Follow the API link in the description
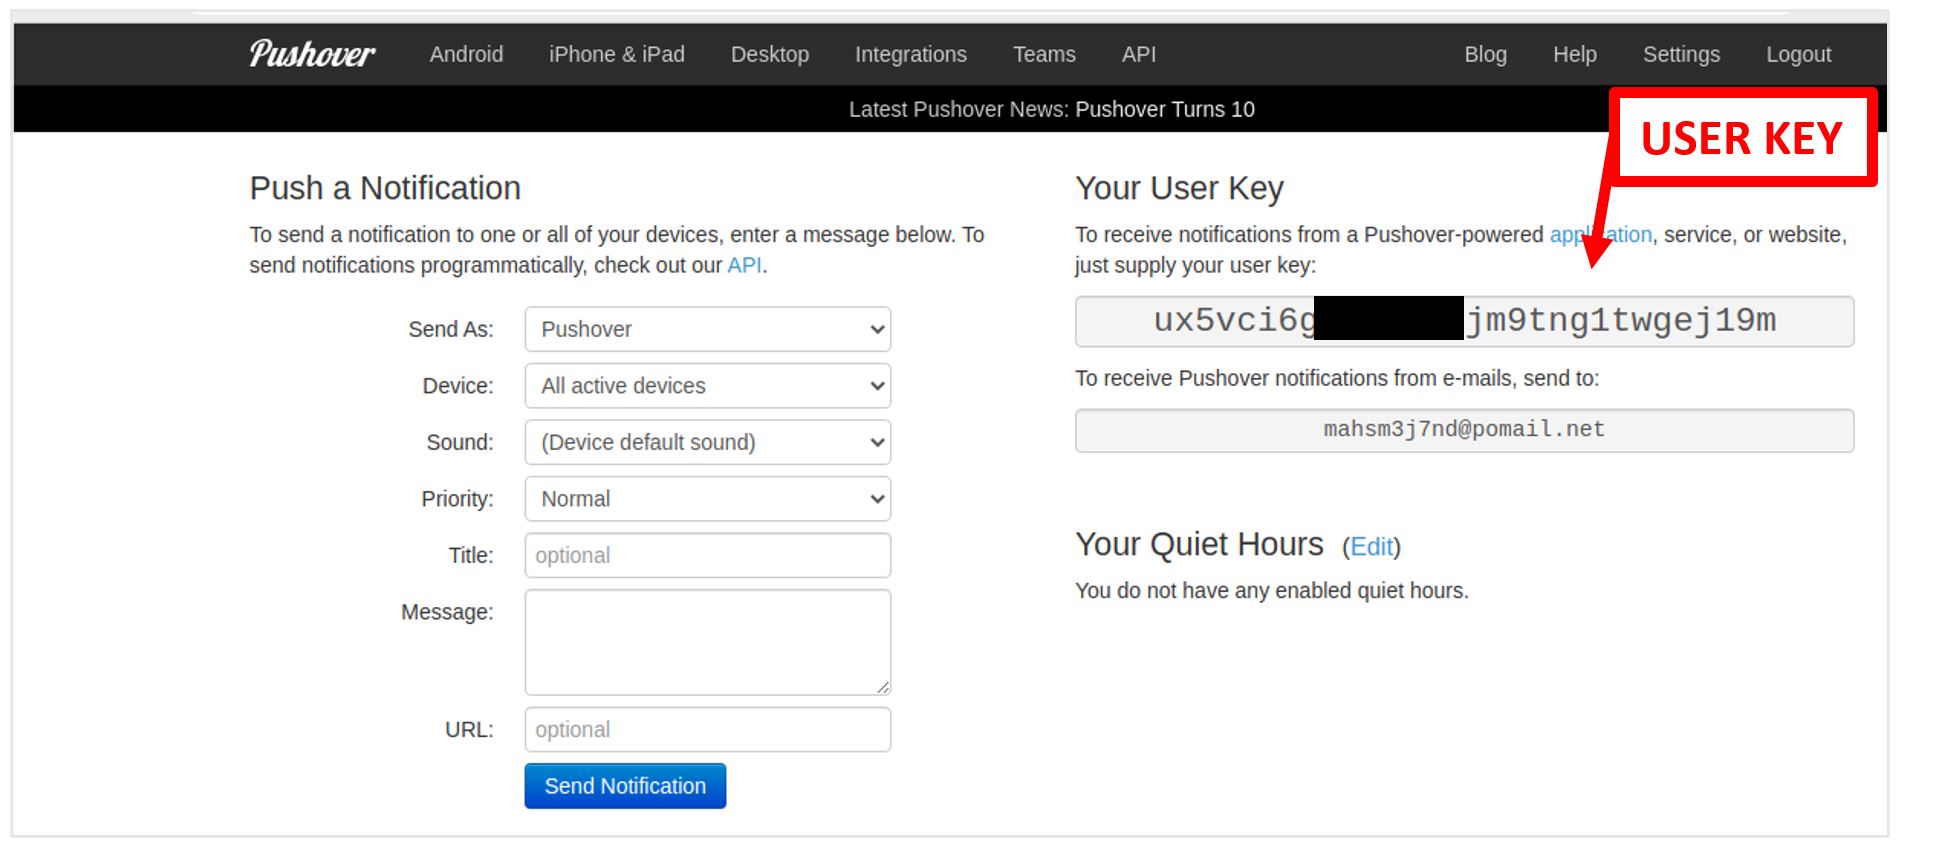 coord(744,265)
